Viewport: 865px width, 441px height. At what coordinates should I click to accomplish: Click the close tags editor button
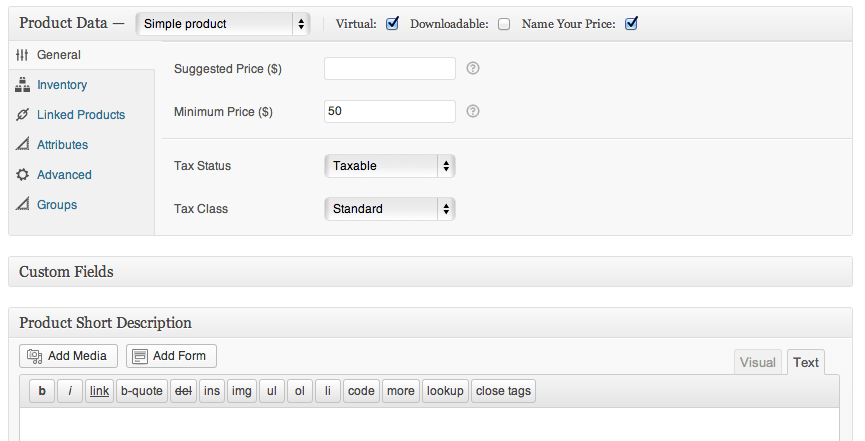coord(503,391)
